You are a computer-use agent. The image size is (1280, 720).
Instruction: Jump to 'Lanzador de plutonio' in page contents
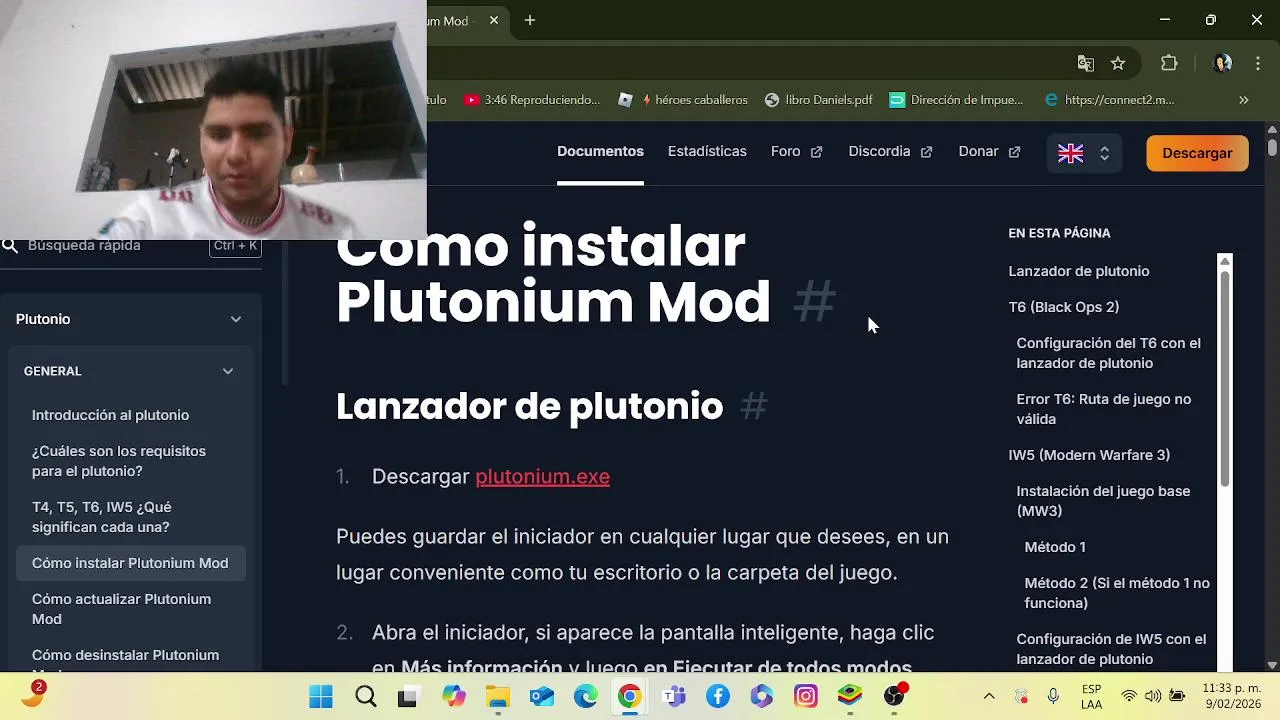pyautogui.click(x=1079, y=271)
